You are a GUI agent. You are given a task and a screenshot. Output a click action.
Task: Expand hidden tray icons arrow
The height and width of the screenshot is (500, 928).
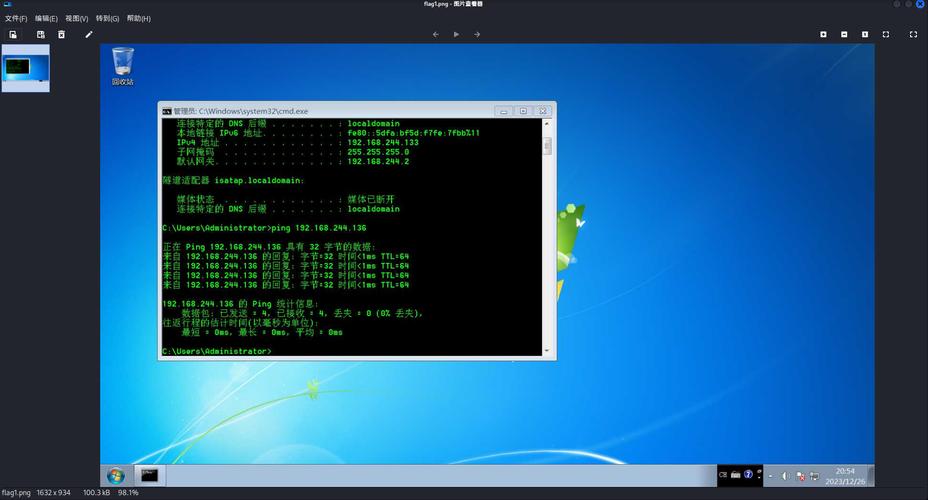coord(770,476)
